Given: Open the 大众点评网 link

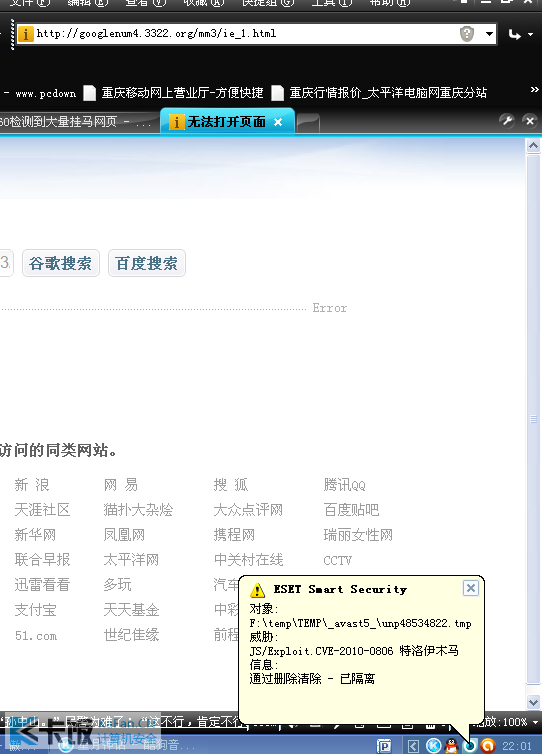Looking at the screenshot, I should pos(248,510).
